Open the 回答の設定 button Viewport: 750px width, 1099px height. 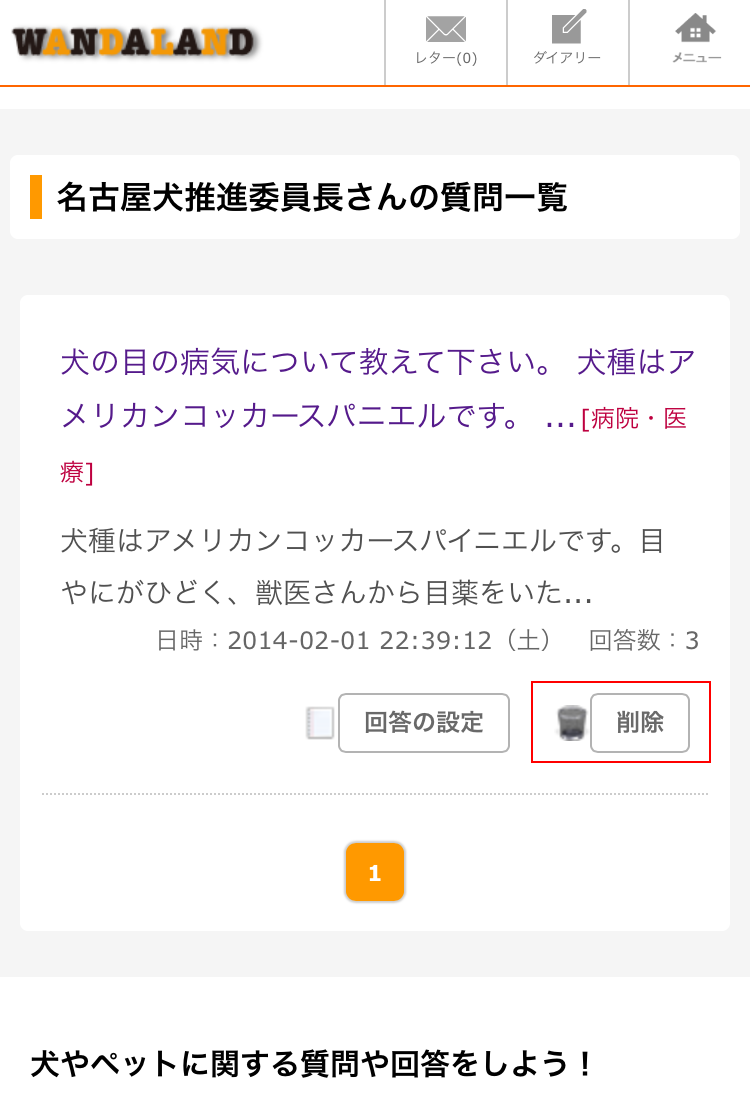[424, 723]
